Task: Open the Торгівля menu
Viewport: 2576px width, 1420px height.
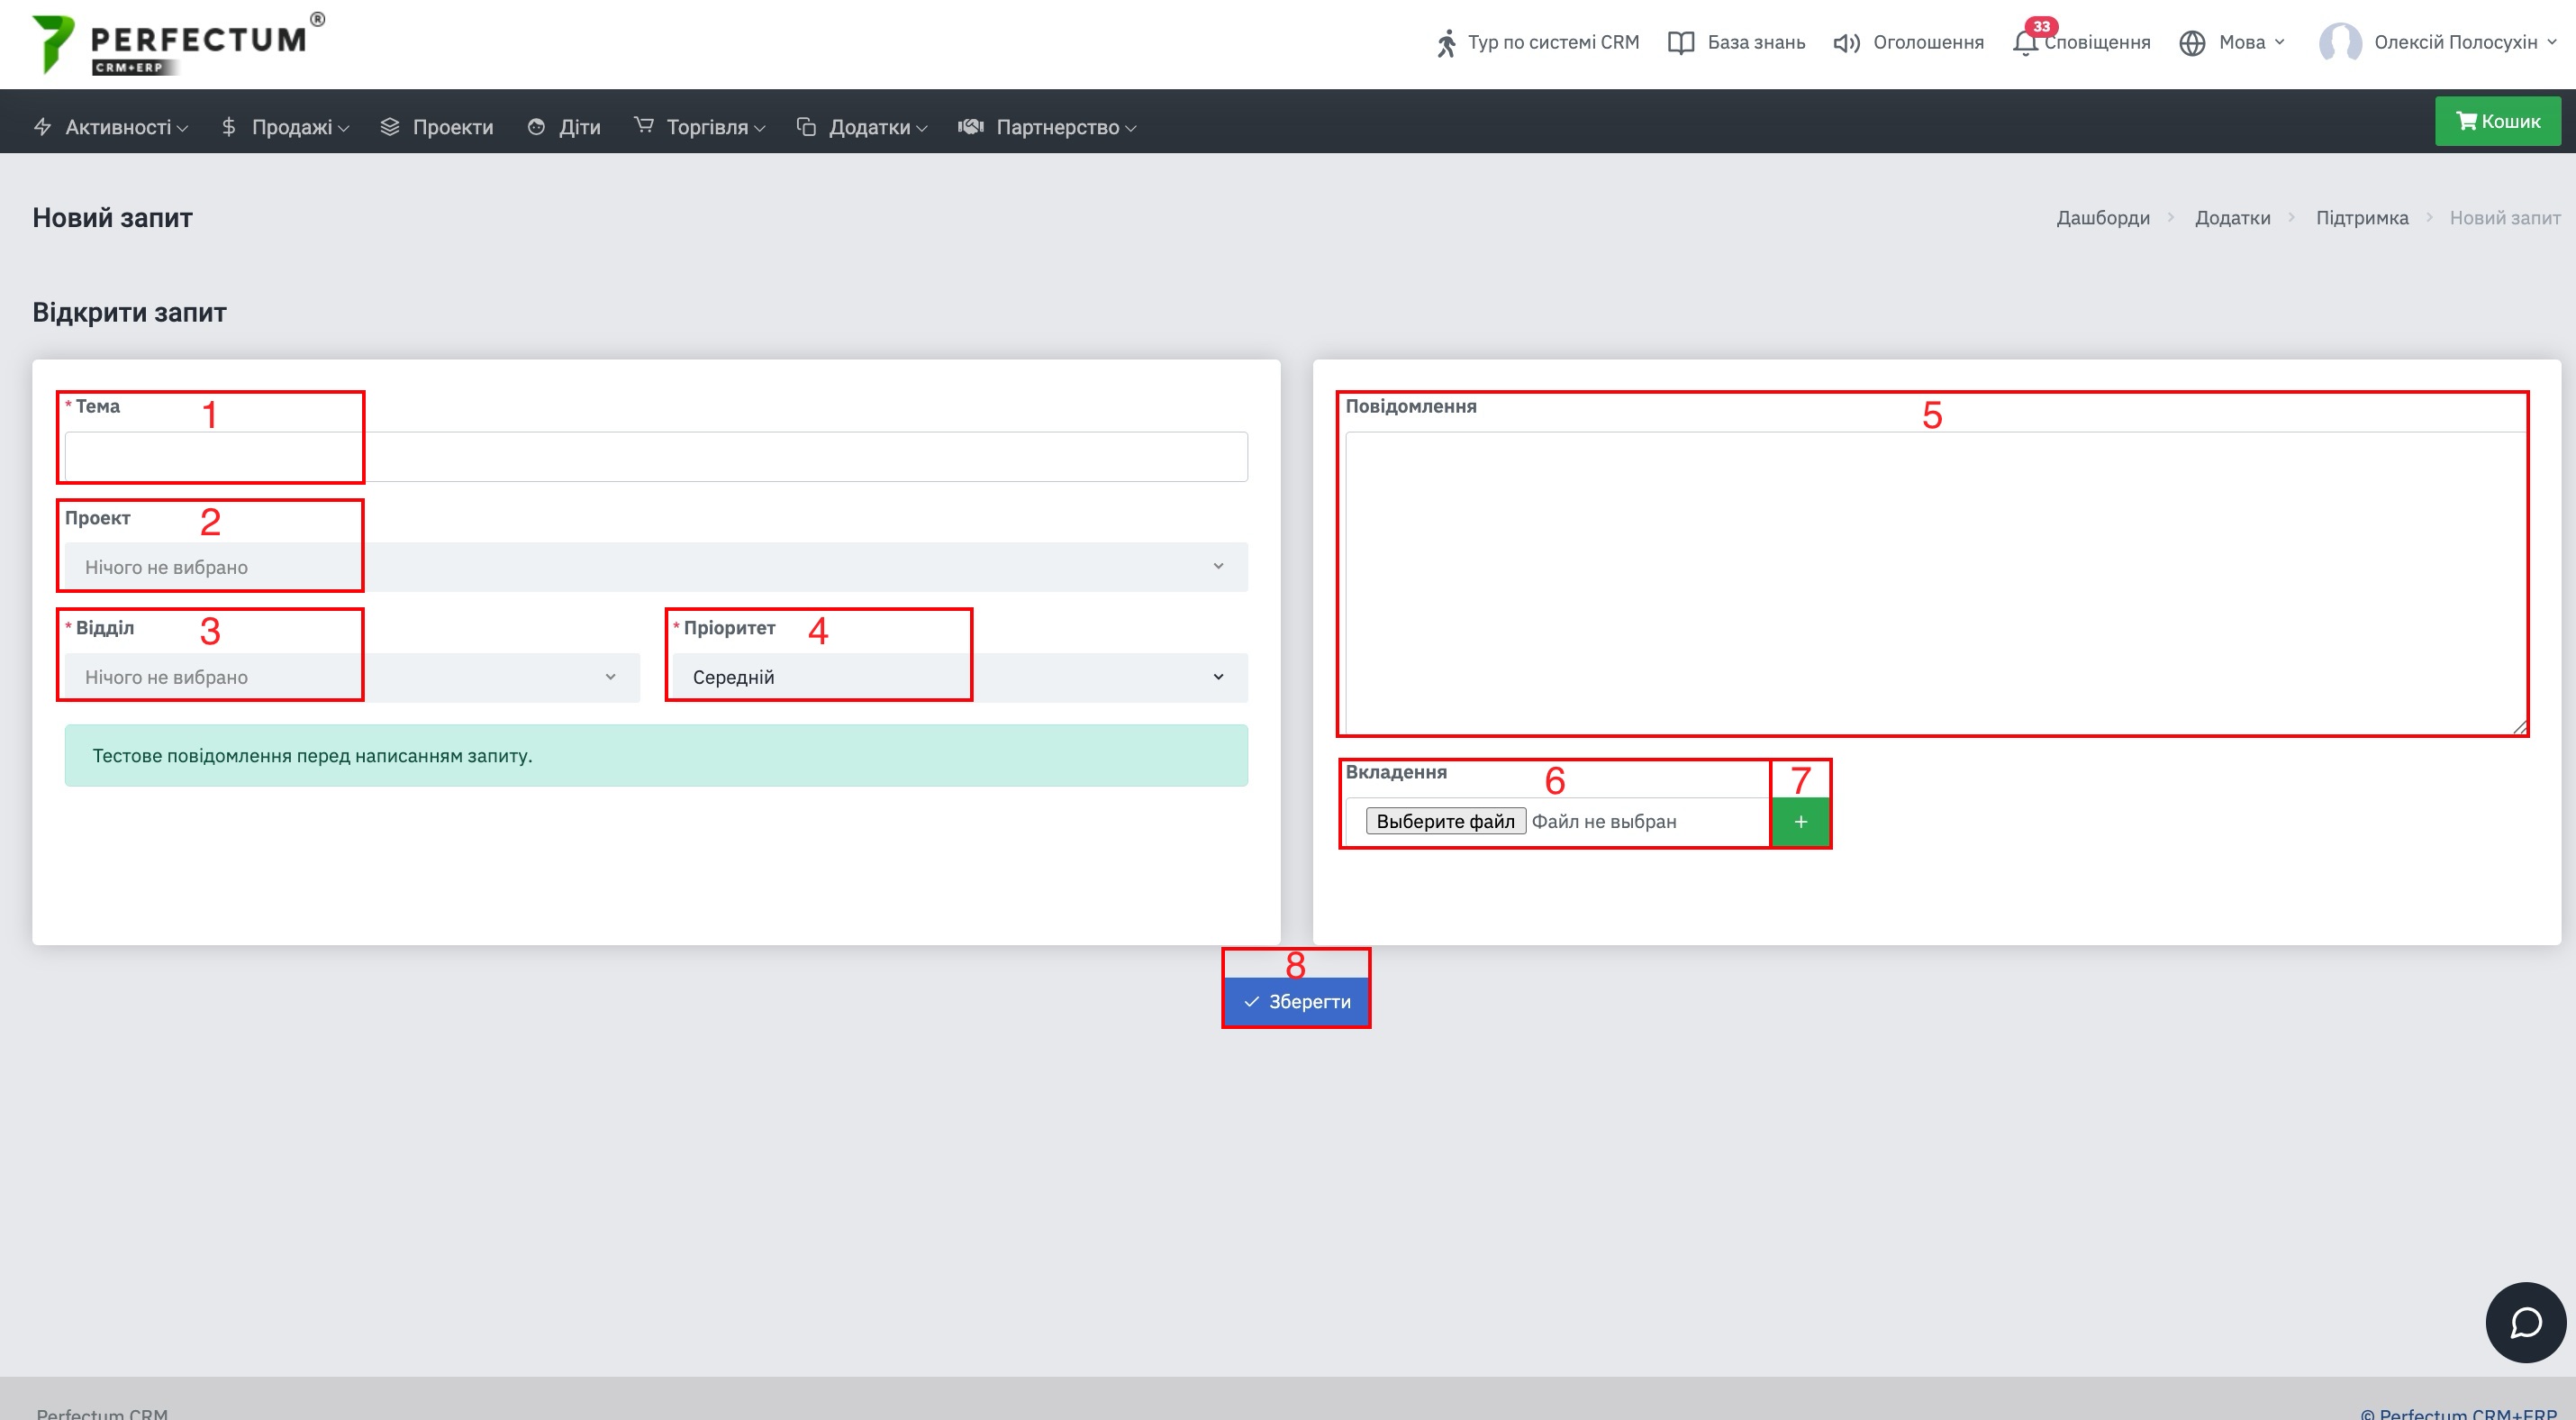Action: coord(700,127)
